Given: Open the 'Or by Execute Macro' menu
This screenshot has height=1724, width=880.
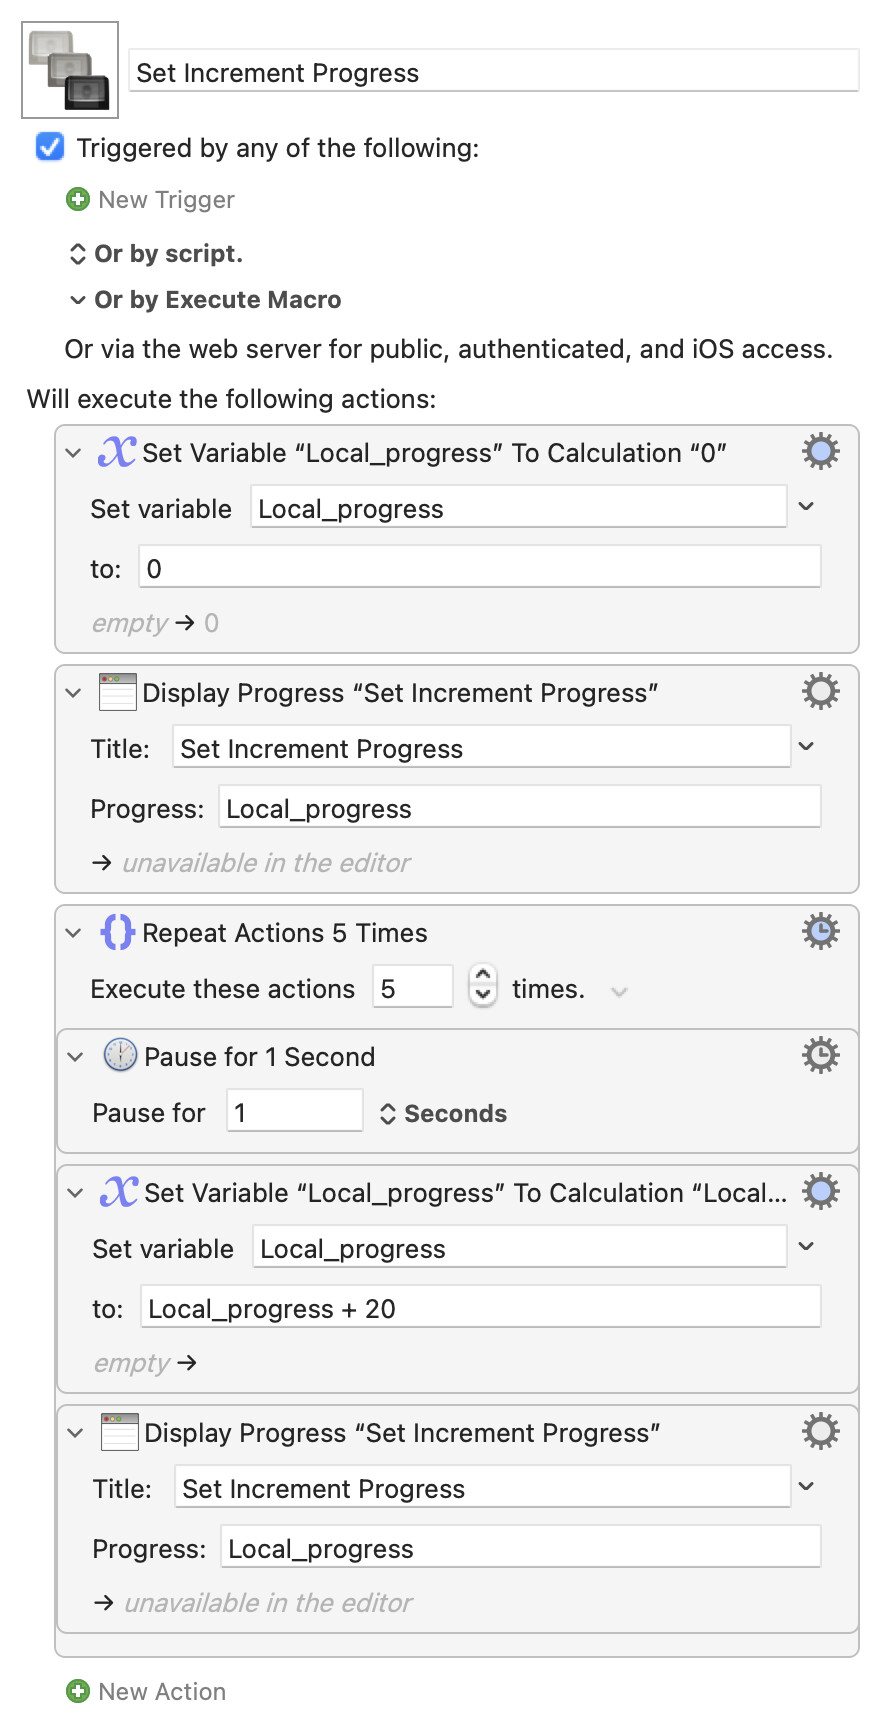Looking at the screenshot, I should [x=206, y=300].
